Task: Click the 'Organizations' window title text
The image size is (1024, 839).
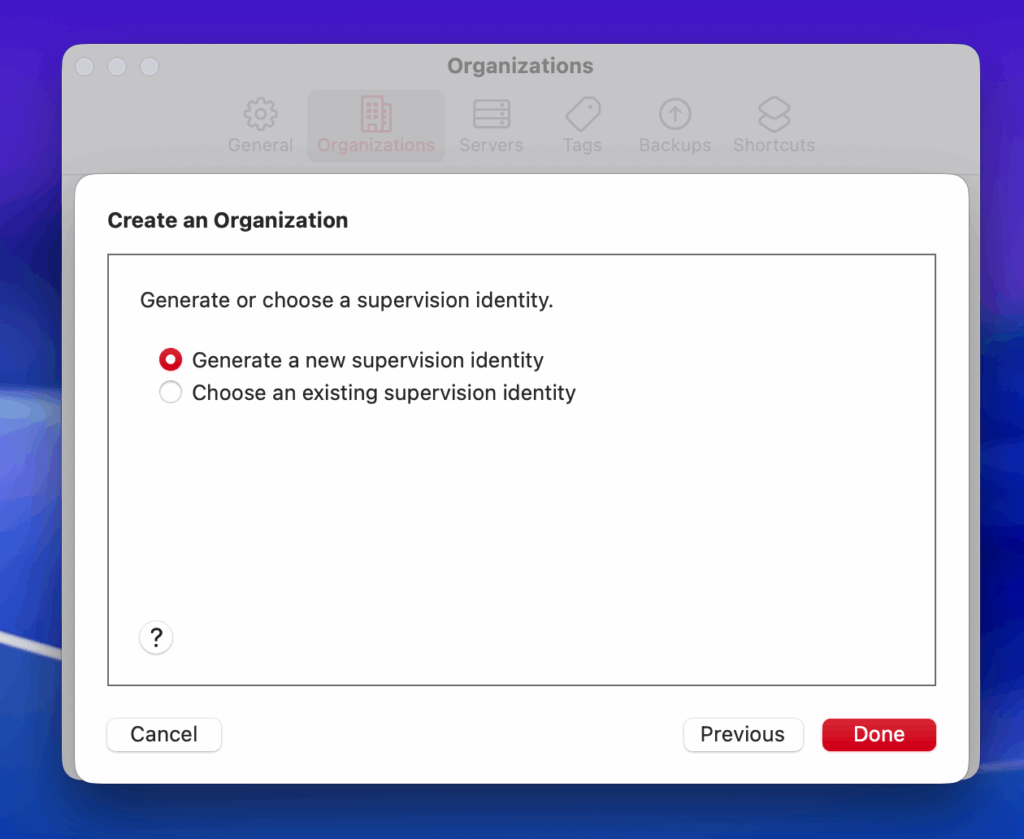Action: pos(520,66)
